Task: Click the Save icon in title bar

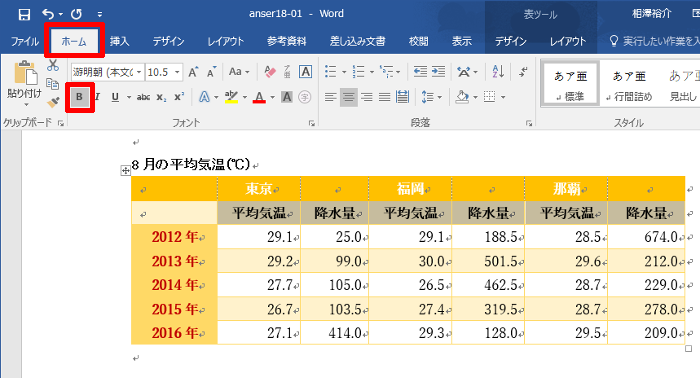Action: click(24, 14)
